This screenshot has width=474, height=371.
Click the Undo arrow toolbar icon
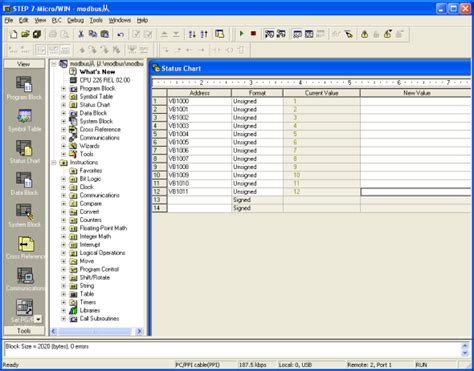[x=120, y=34]
